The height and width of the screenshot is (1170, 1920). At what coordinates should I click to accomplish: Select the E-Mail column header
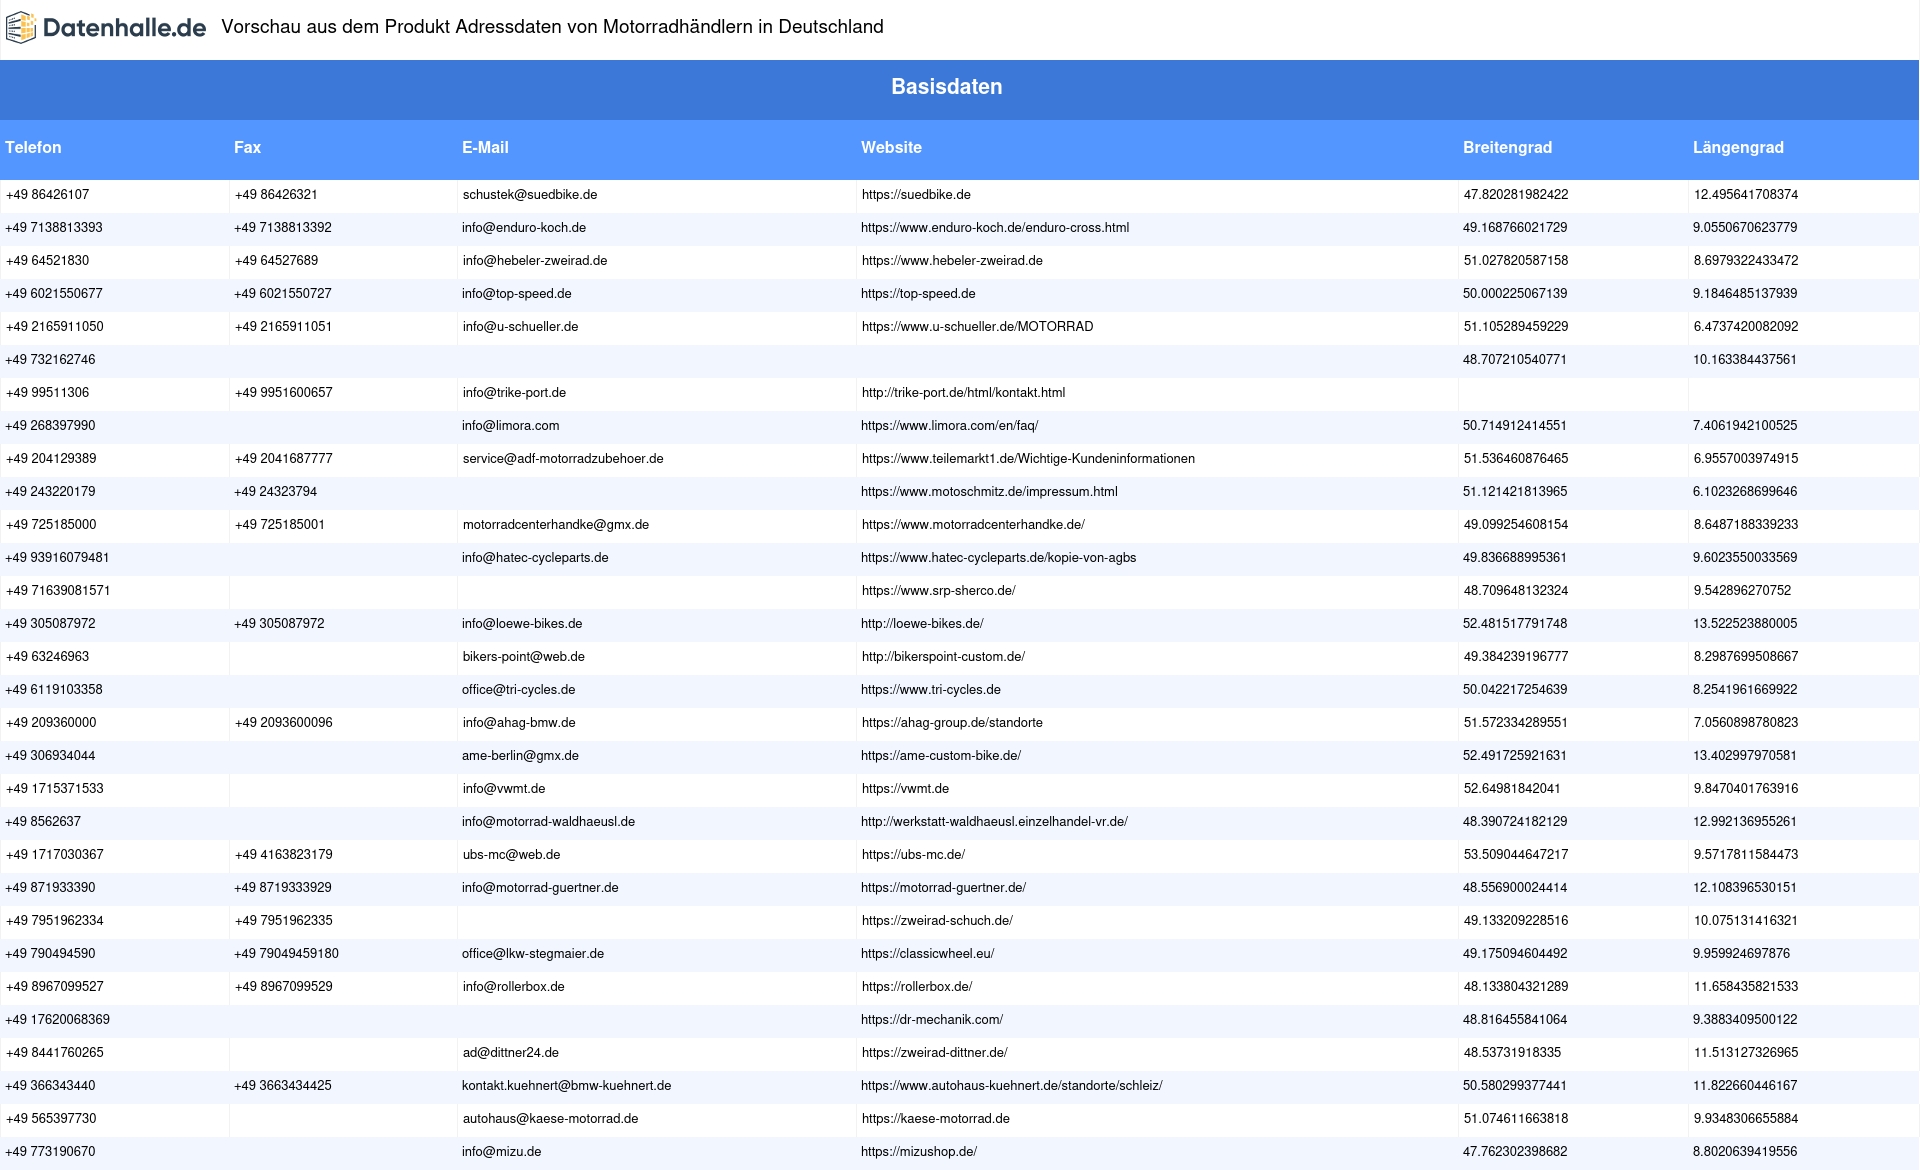pyautogui.click(x=485, y=147)
